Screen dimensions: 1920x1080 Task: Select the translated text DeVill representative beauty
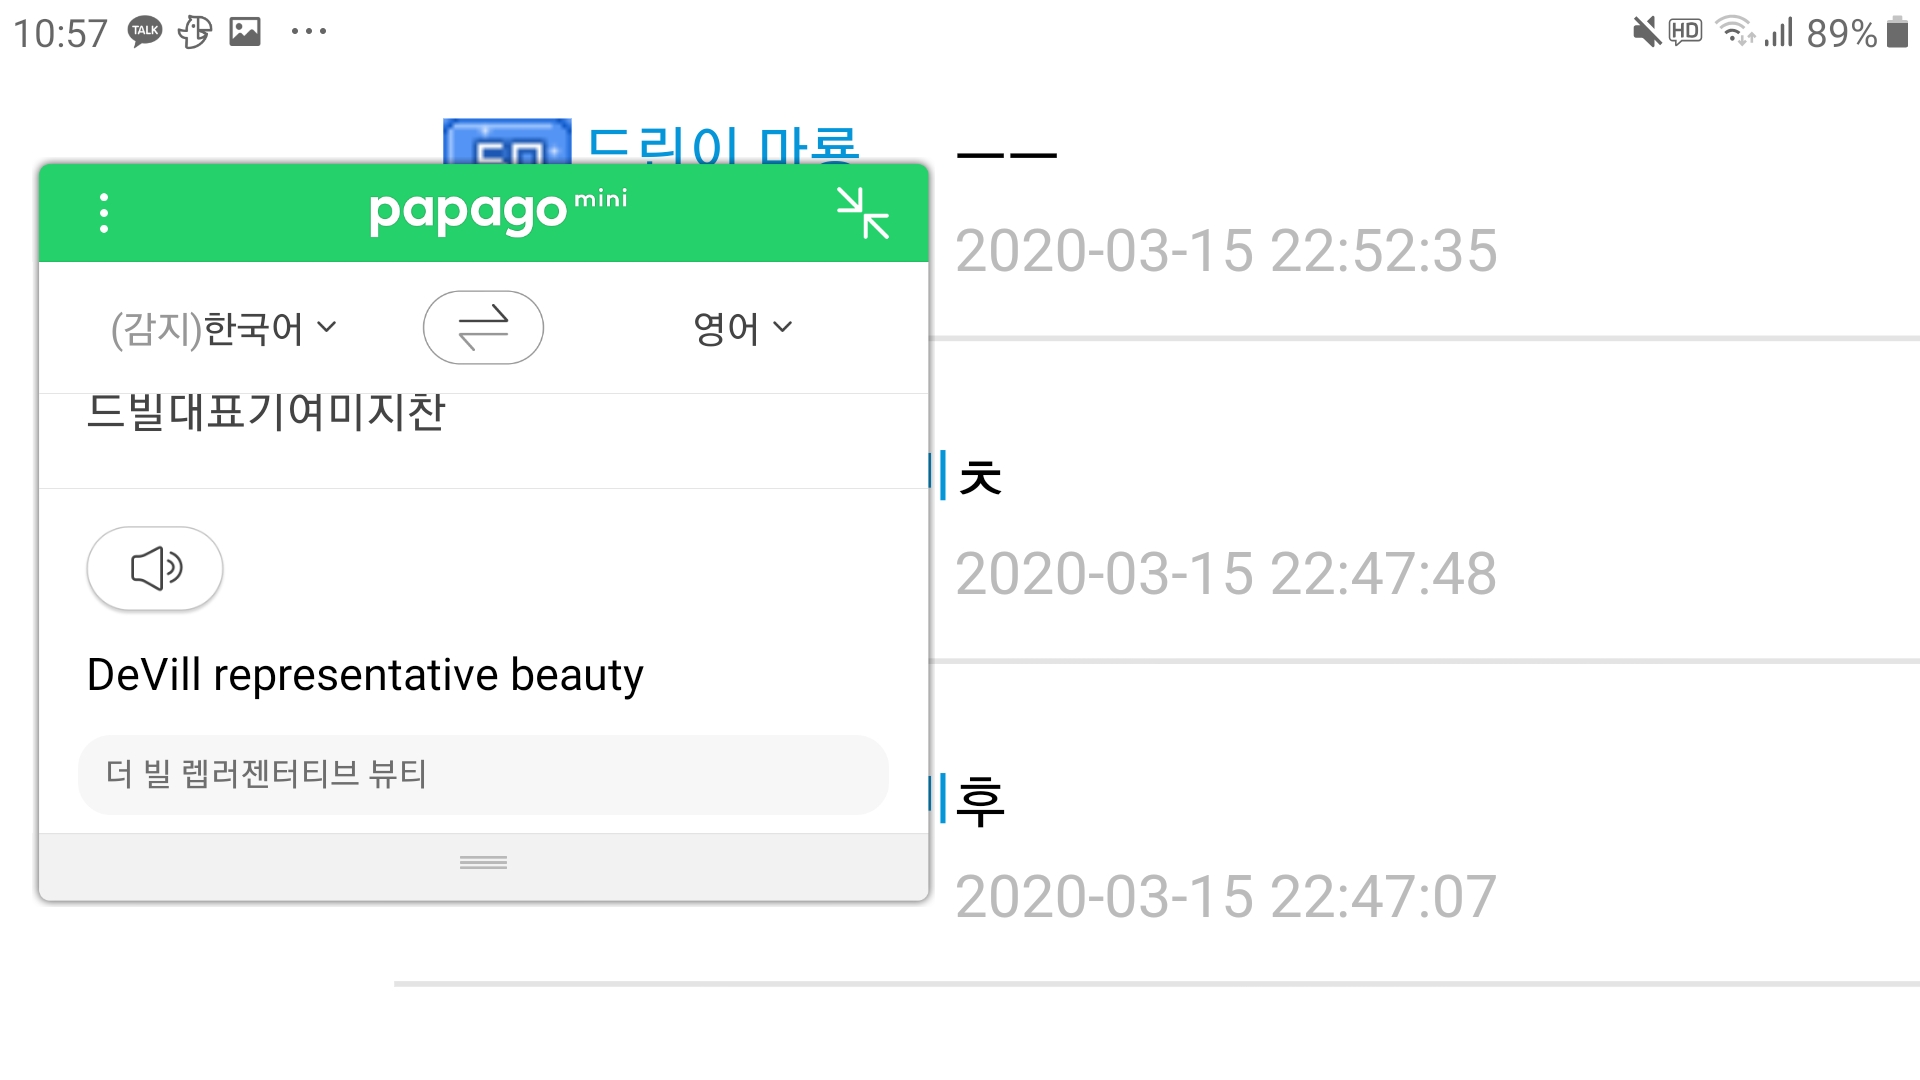365,675
